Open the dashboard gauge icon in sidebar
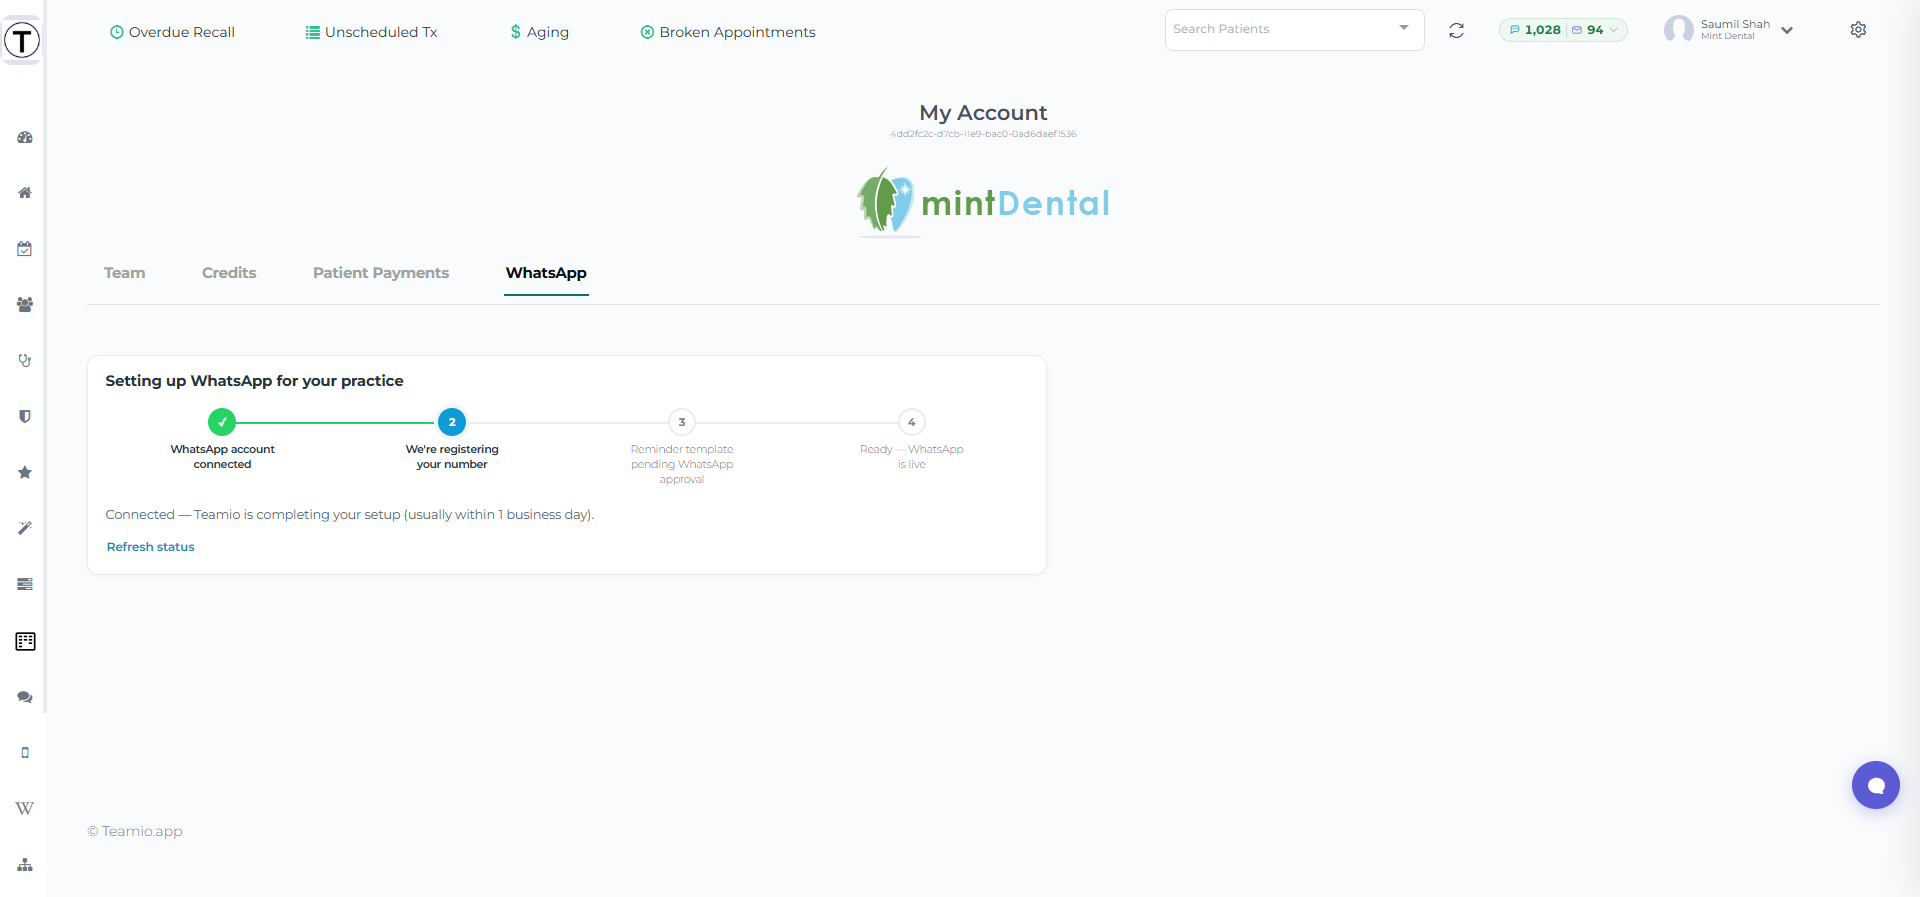The image size is (1920, 897). (25, 137)
